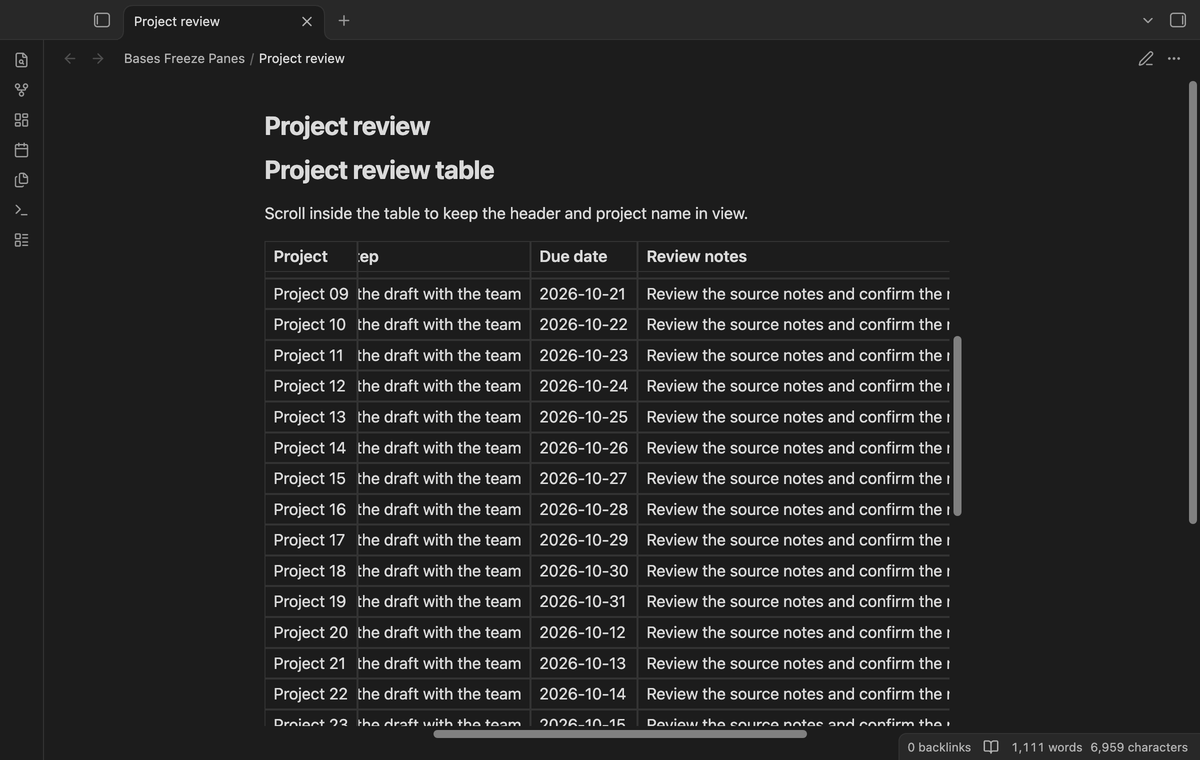1200x760 pixels.
Task: Toggle the right sidebar
Action: [x=1178, y=20]
